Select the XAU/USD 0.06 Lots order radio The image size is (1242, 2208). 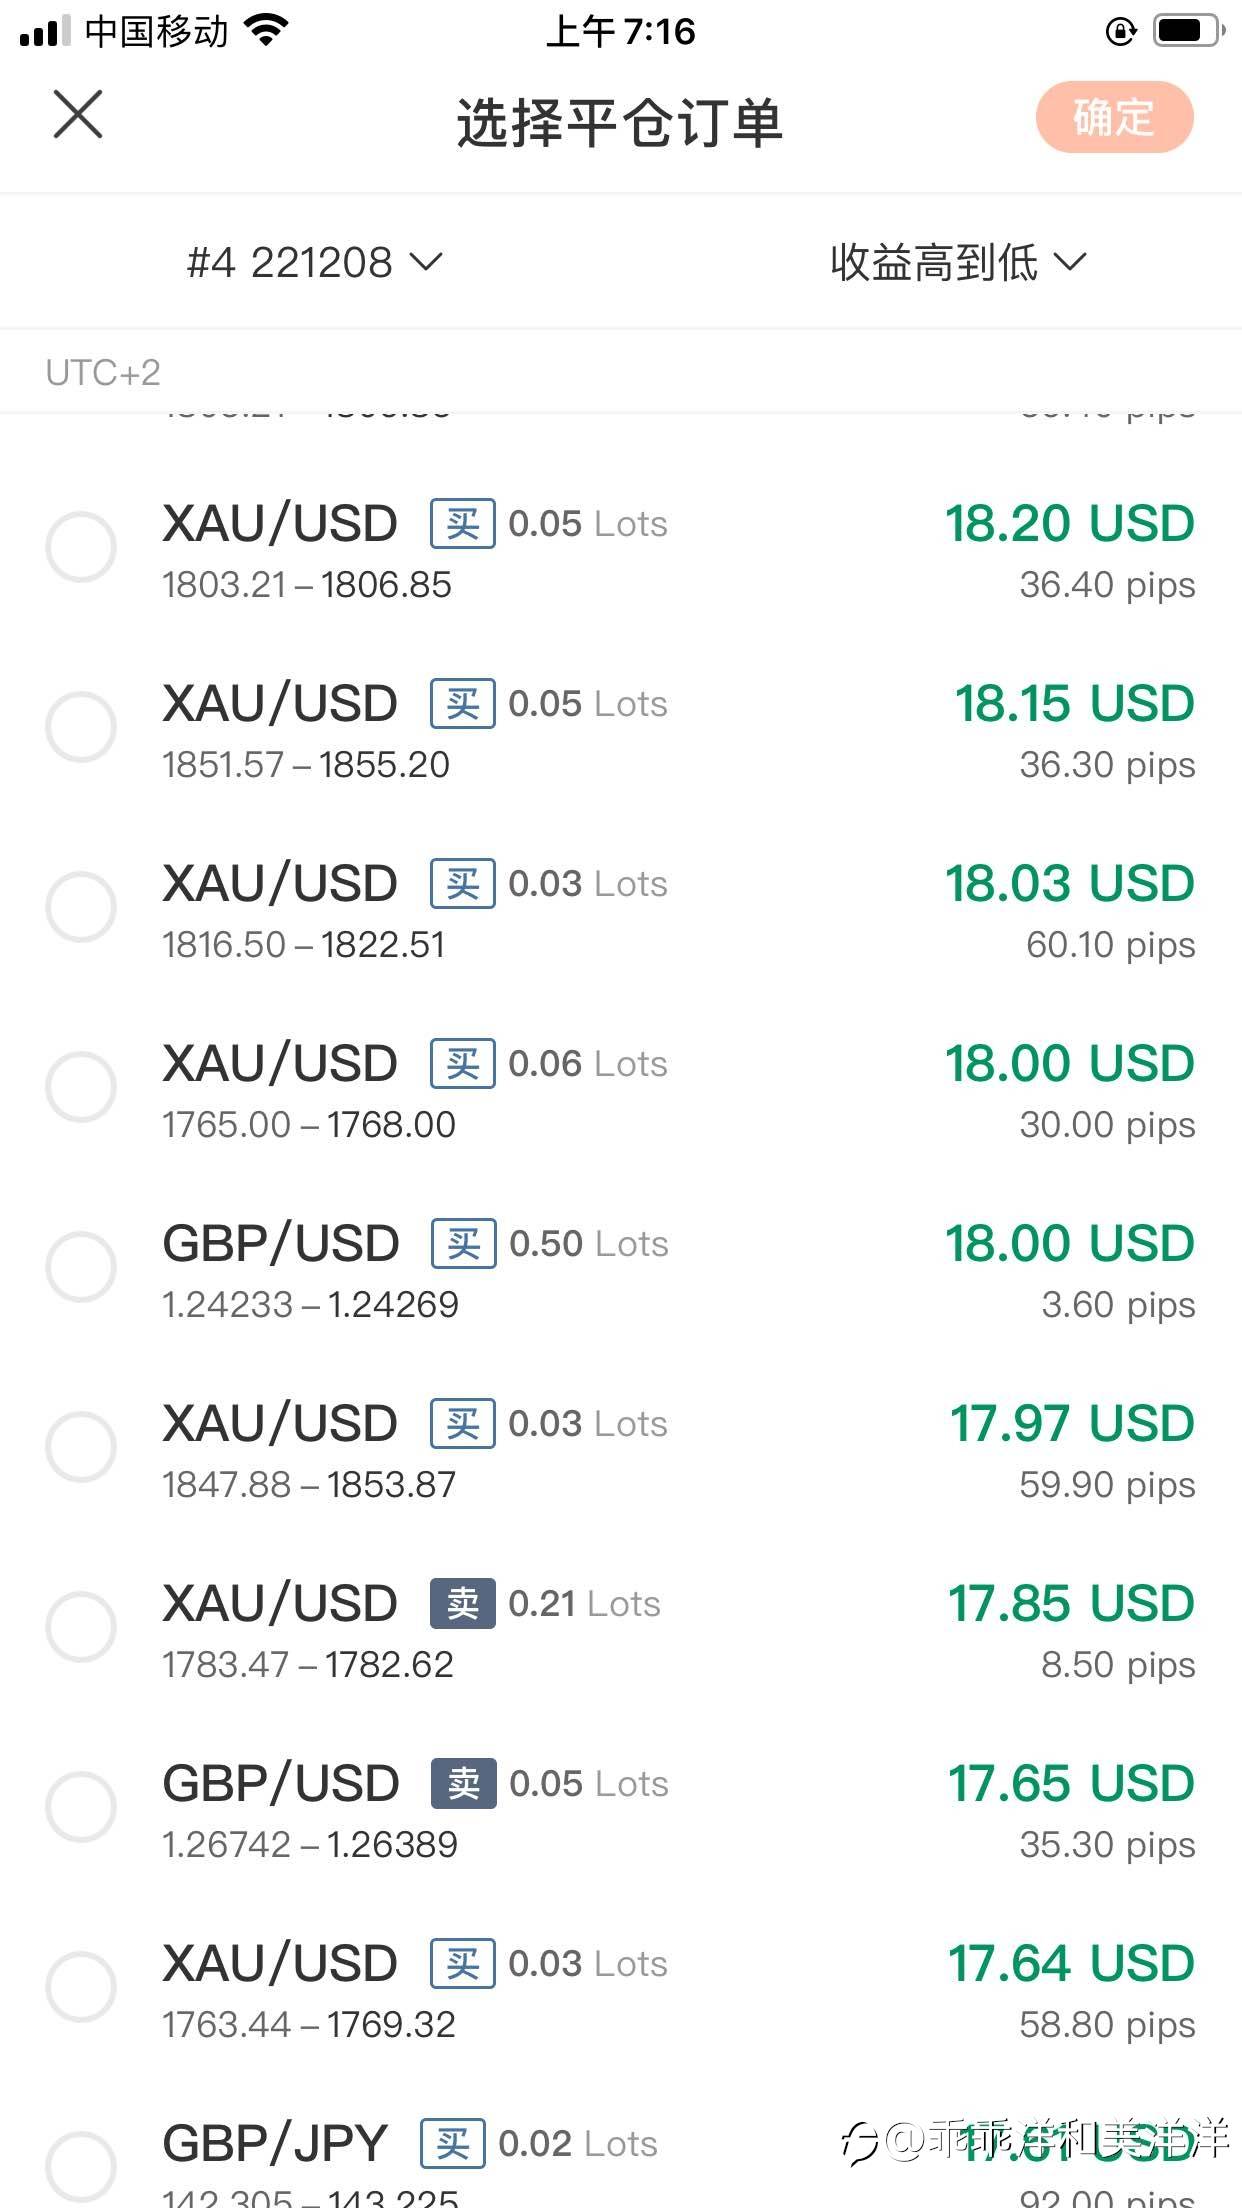click(x=81, y=1087)
